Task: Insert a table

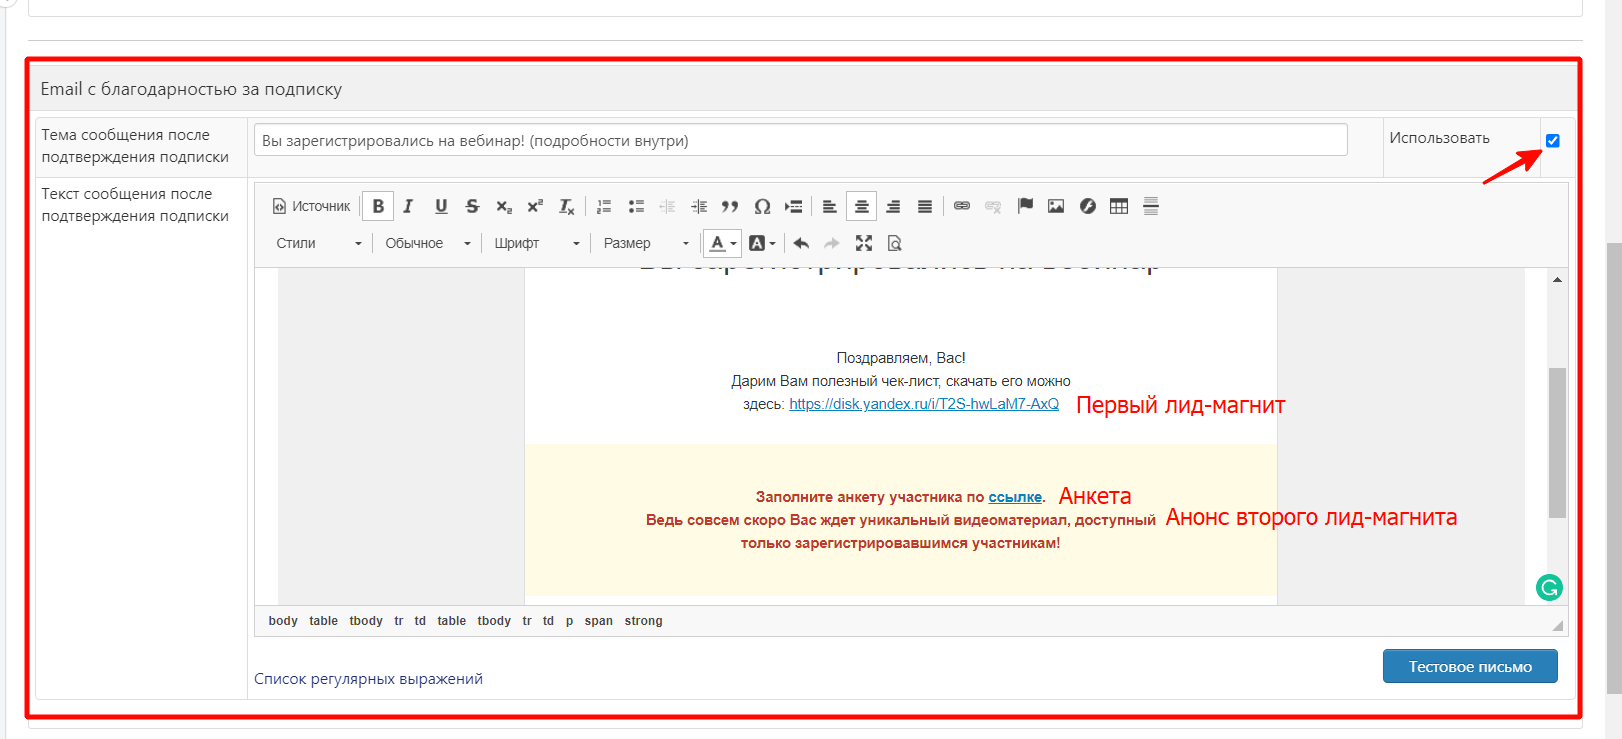Action: coord(1119,206)
